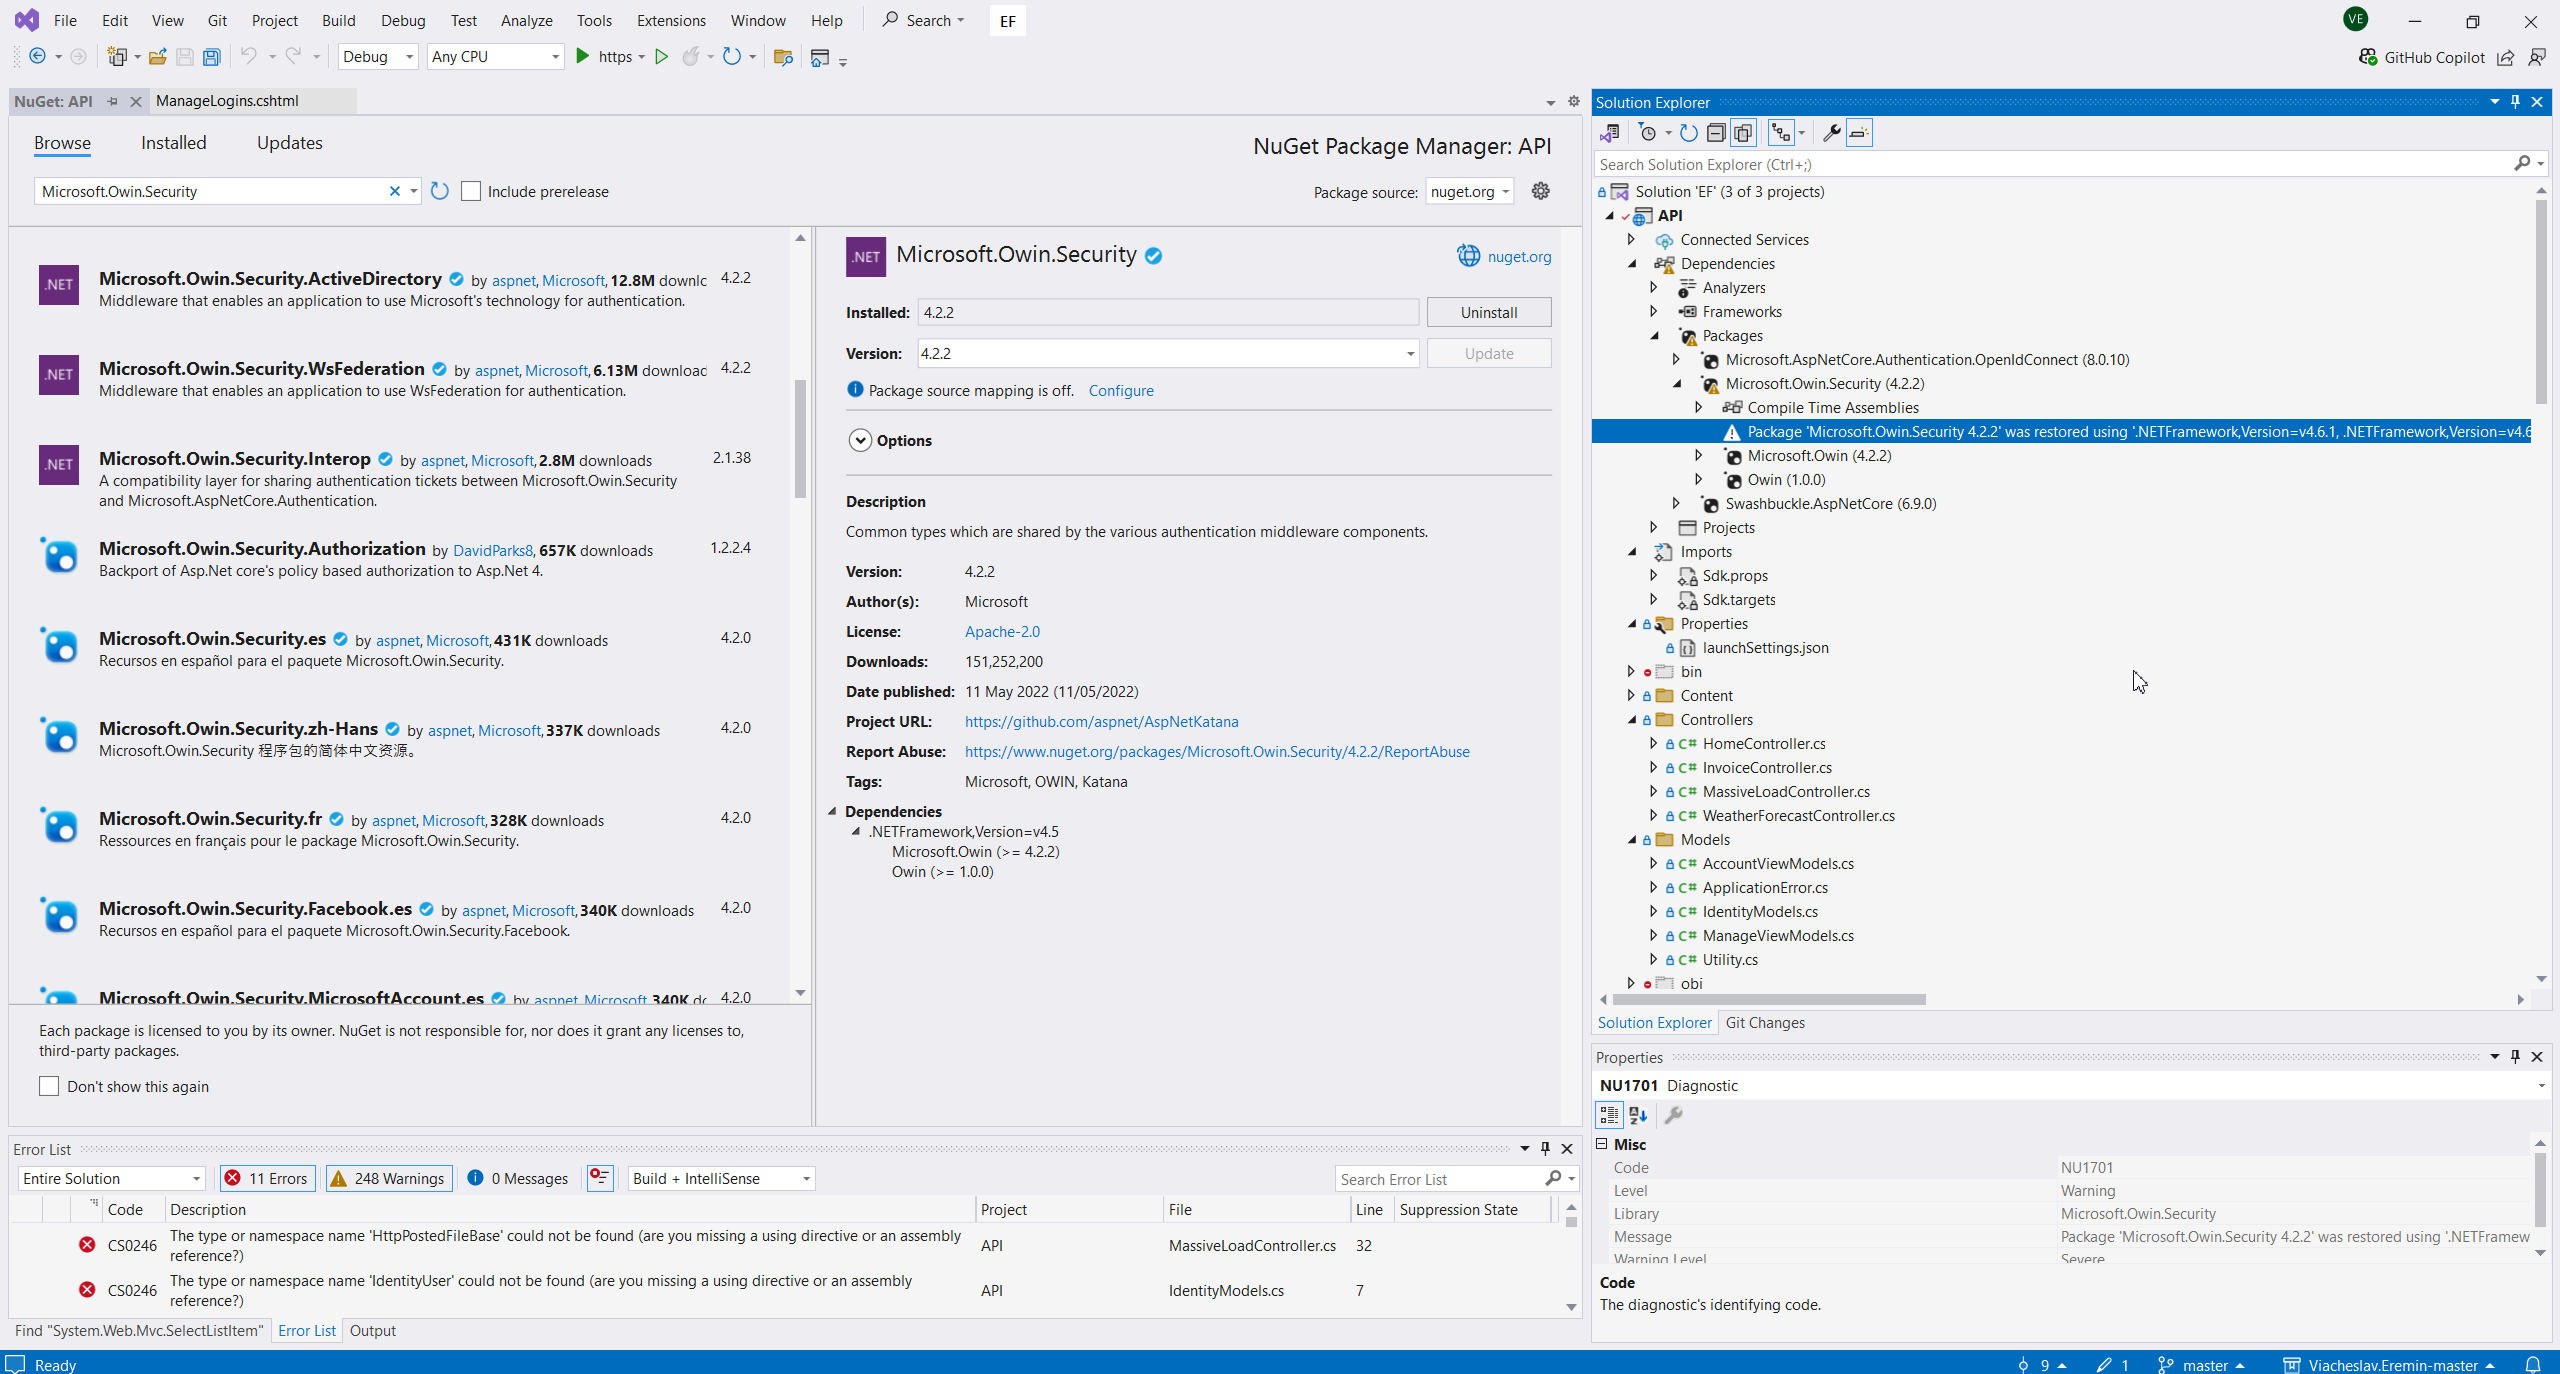Click the Uninstall button for Microsoft.Owin.Security
The image size is (2560, 1374).
tap(1487, 312)
